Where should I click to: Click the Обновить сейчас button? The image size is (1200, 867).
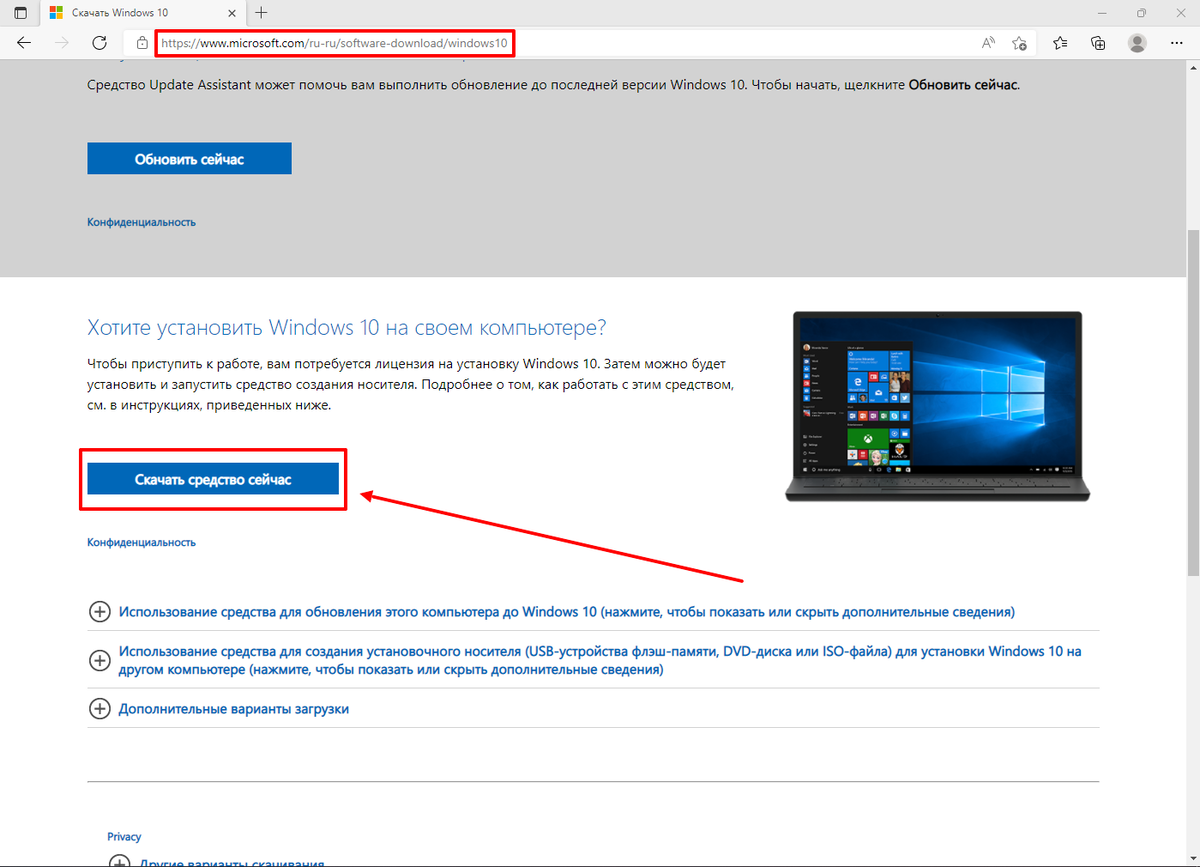(189, 158)
